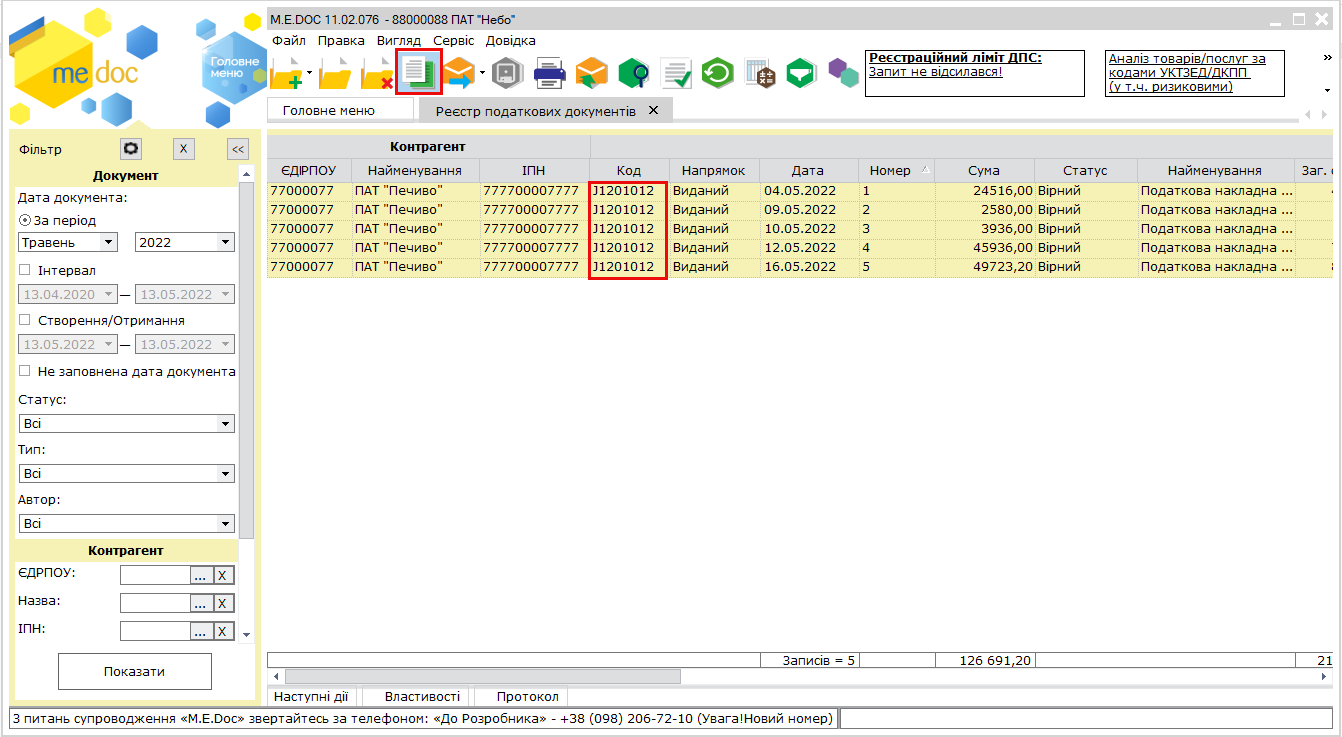The height and width of the screenshot is (737, 1342).
Task: Click the green hexagon magnifier search icon
Action: tap(634, 73)
